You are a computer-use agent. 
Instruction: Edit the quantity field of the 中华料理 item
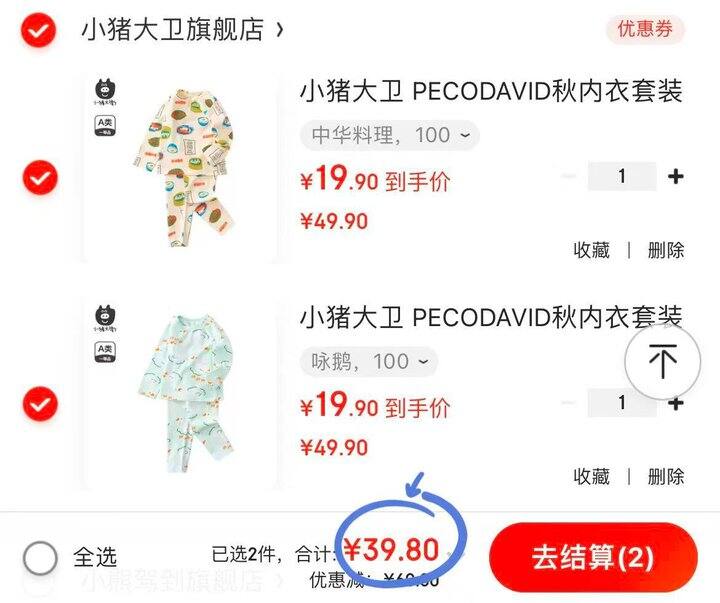pos(622,176)
